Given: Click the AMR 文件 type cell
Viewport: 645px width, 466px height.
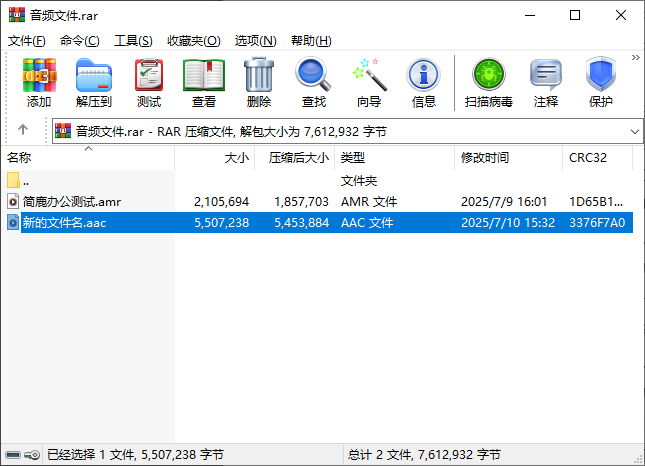Looking at the screenshot, I should 369,202.
